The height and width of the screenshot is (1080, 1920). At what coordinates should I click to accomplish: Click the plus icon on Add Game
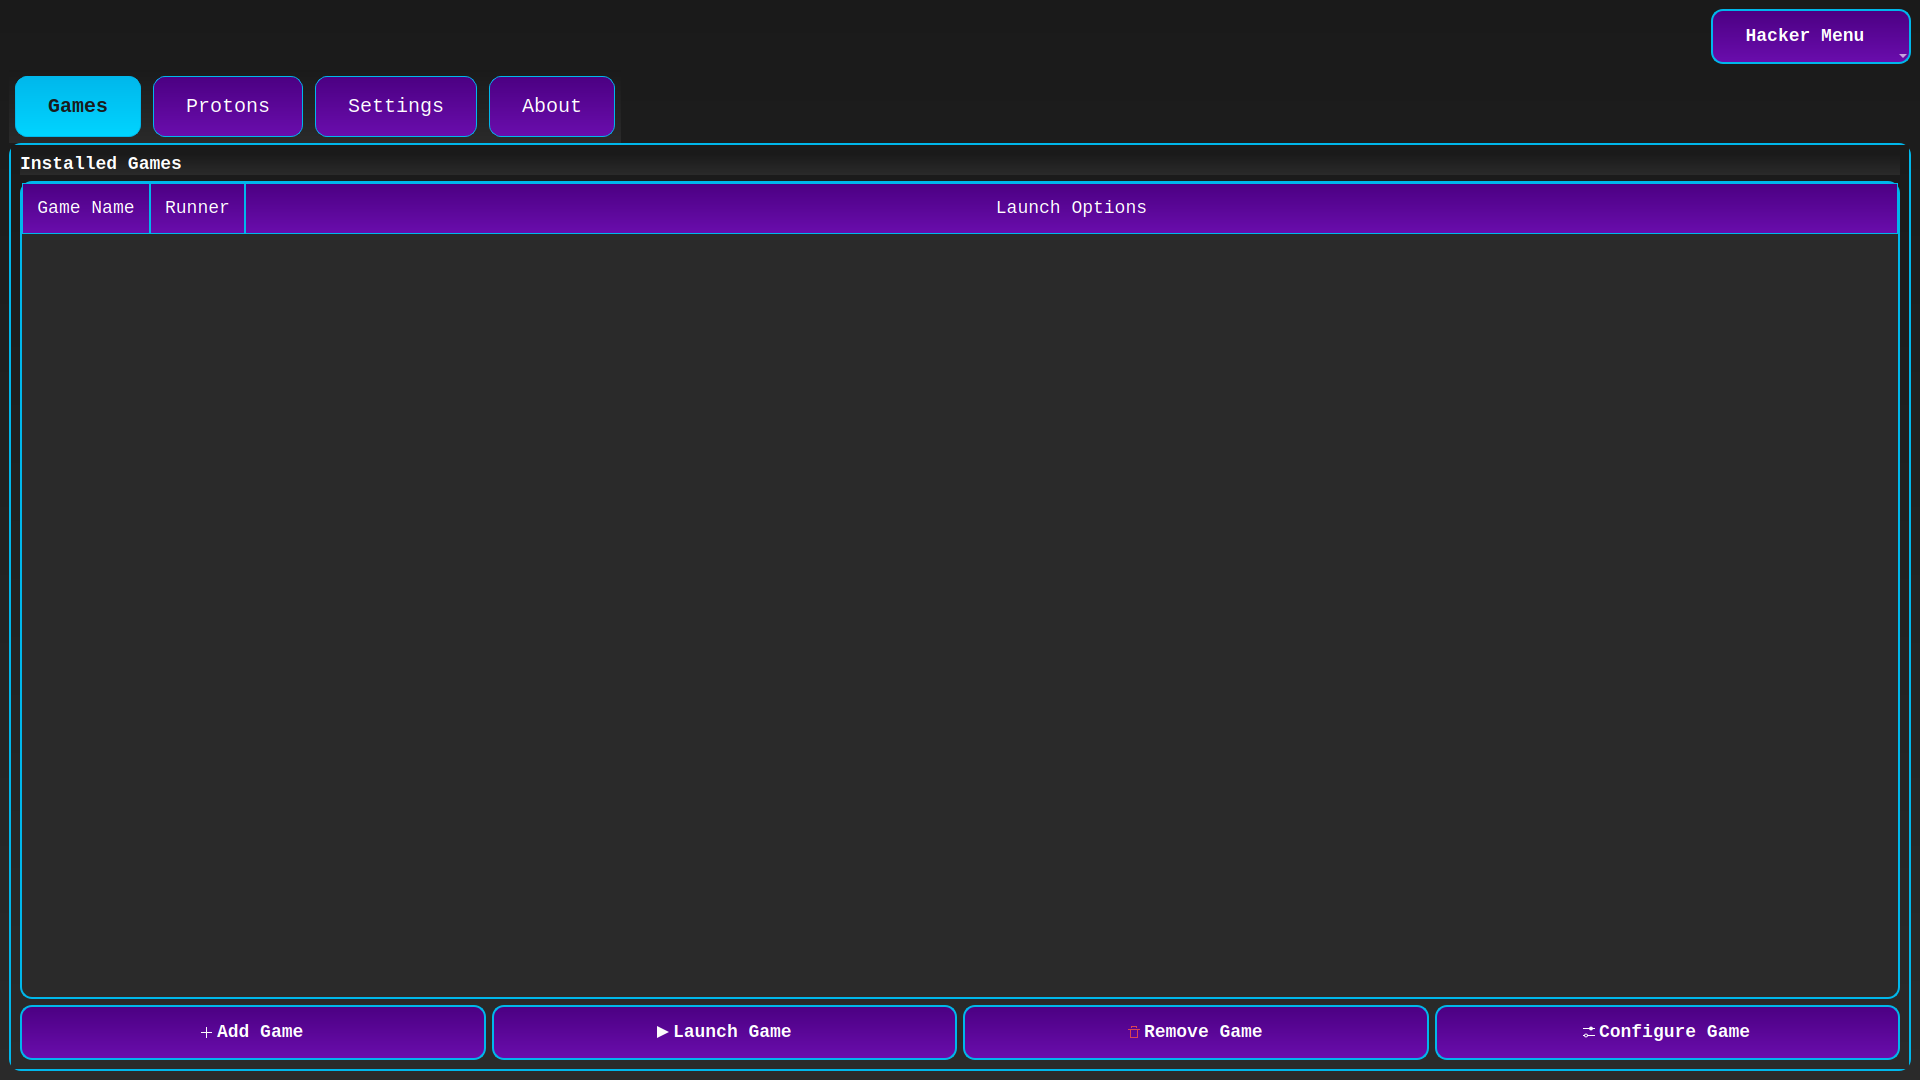(x=206, y=1032)
